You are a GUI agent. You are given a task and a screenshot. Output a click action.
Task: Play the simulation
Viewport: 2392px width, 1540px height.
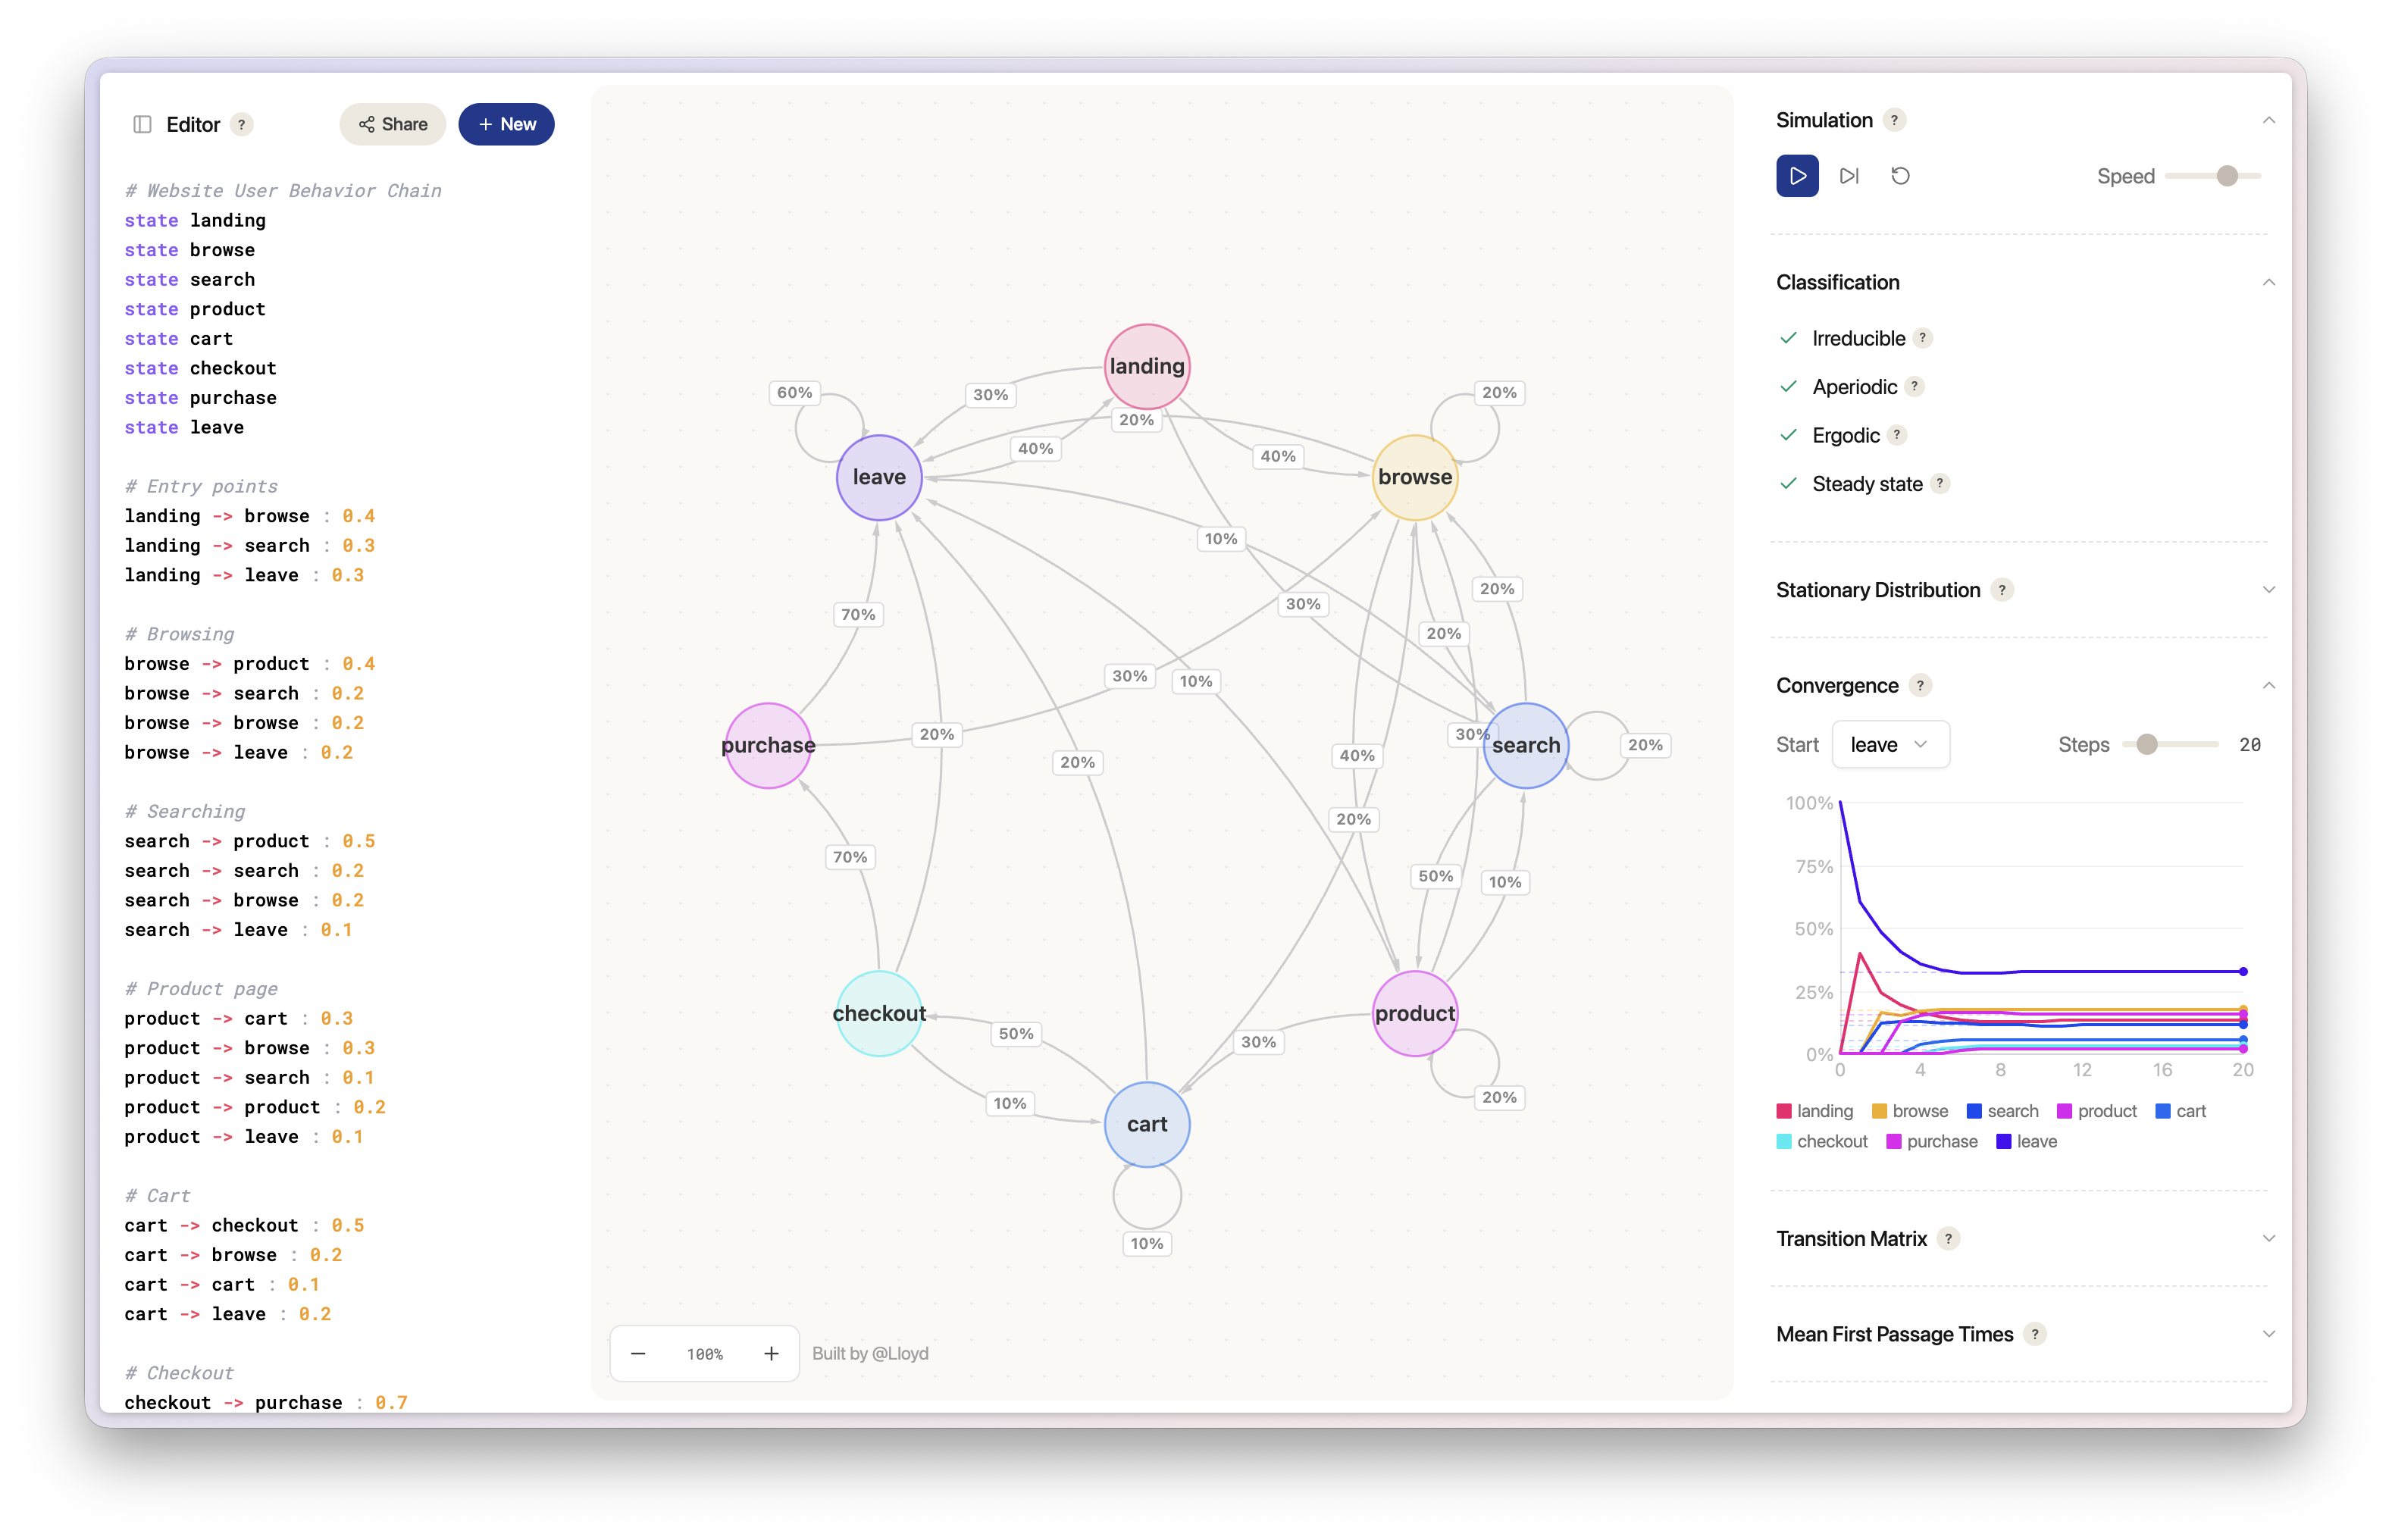pos(1797,175)
